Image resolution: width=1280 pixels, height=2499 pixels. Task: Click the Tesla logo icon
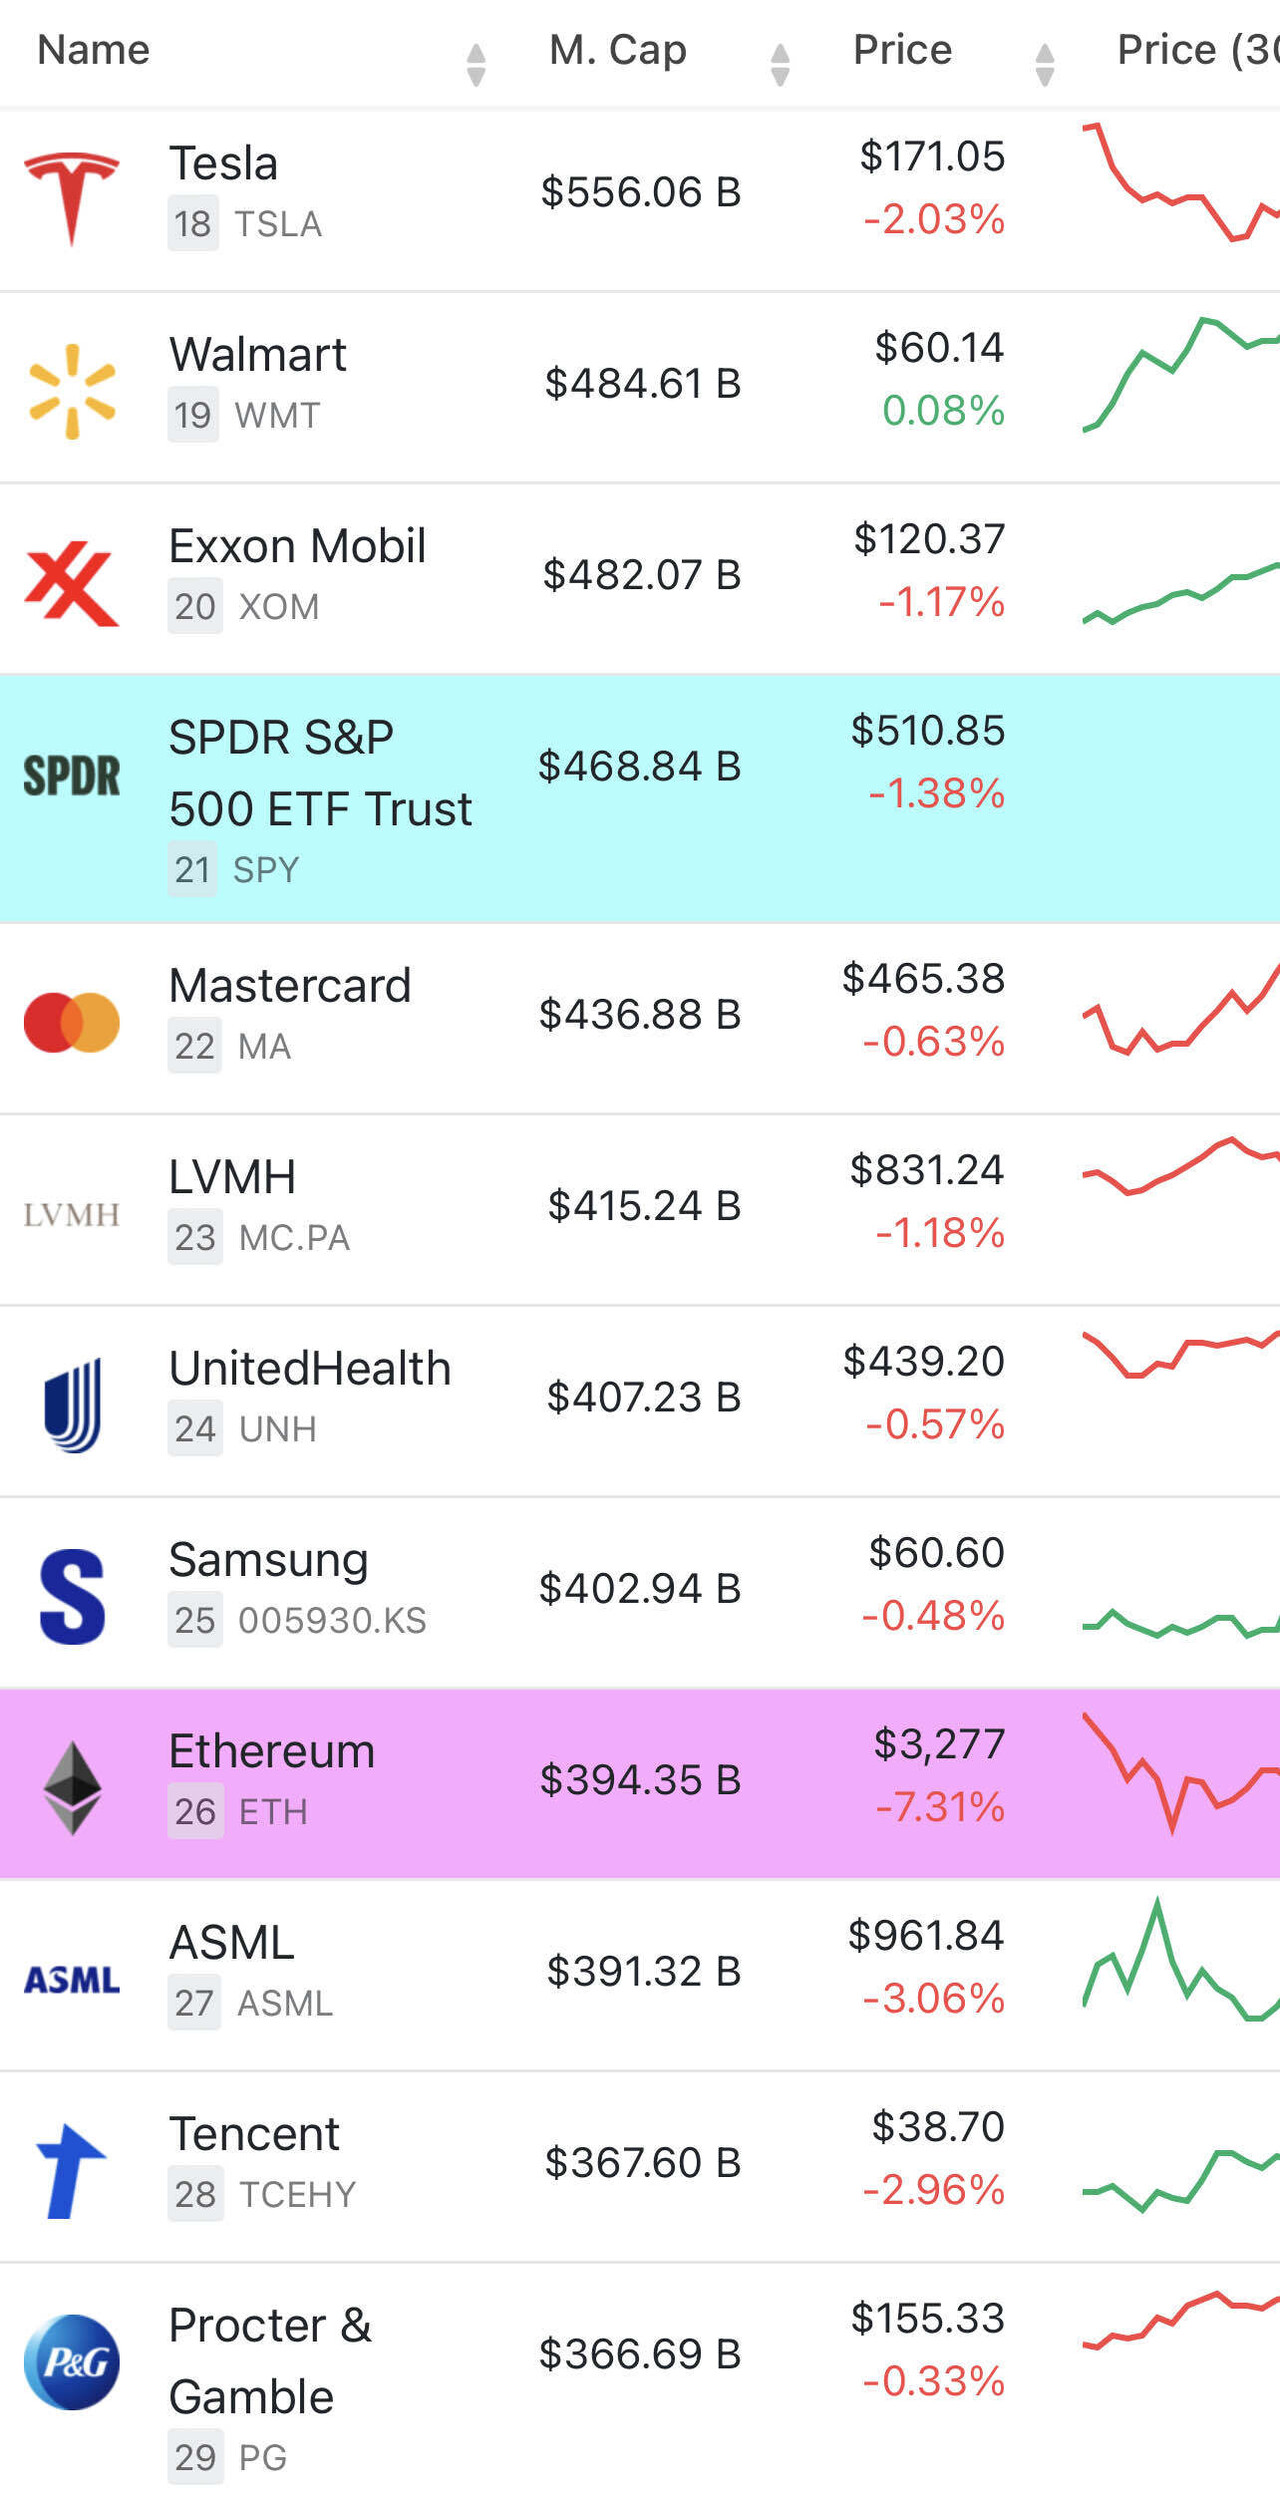[x=71, y=197]
